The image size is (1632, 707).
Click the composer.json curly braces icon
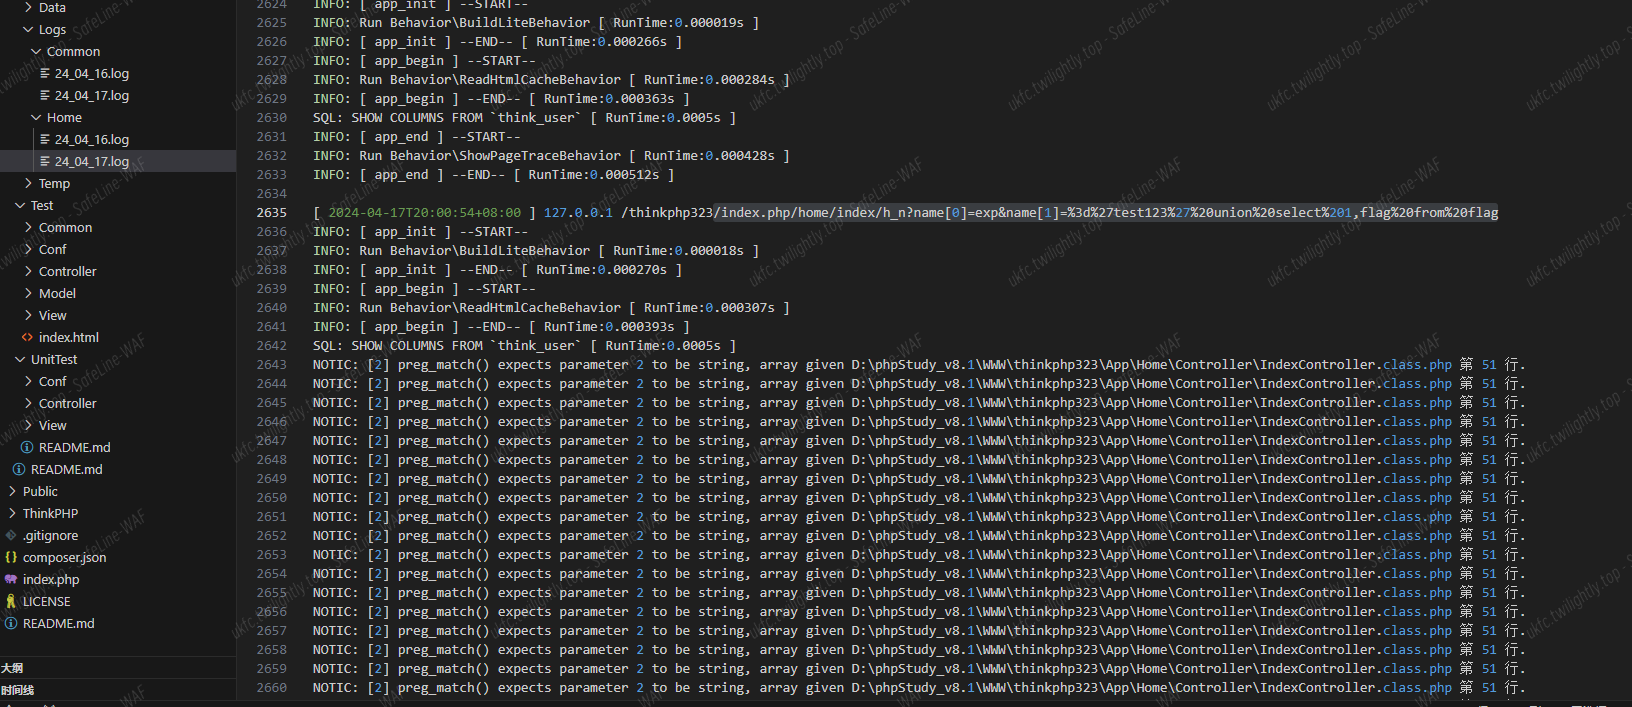coord(11,558)
